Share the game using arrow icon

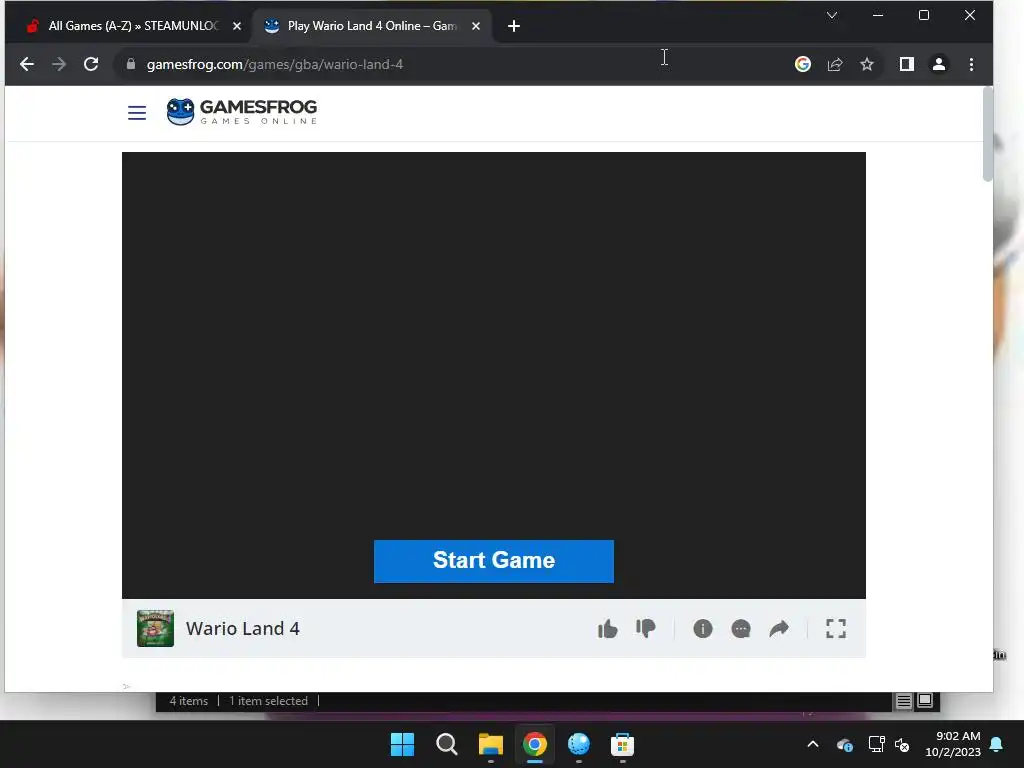tap(778, 628)
